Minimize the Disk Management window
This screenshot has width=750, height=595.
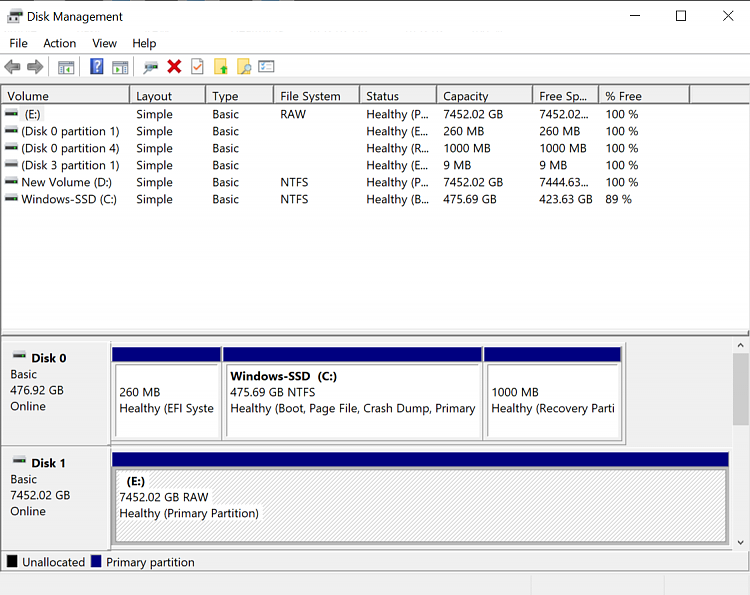point(635,16)
